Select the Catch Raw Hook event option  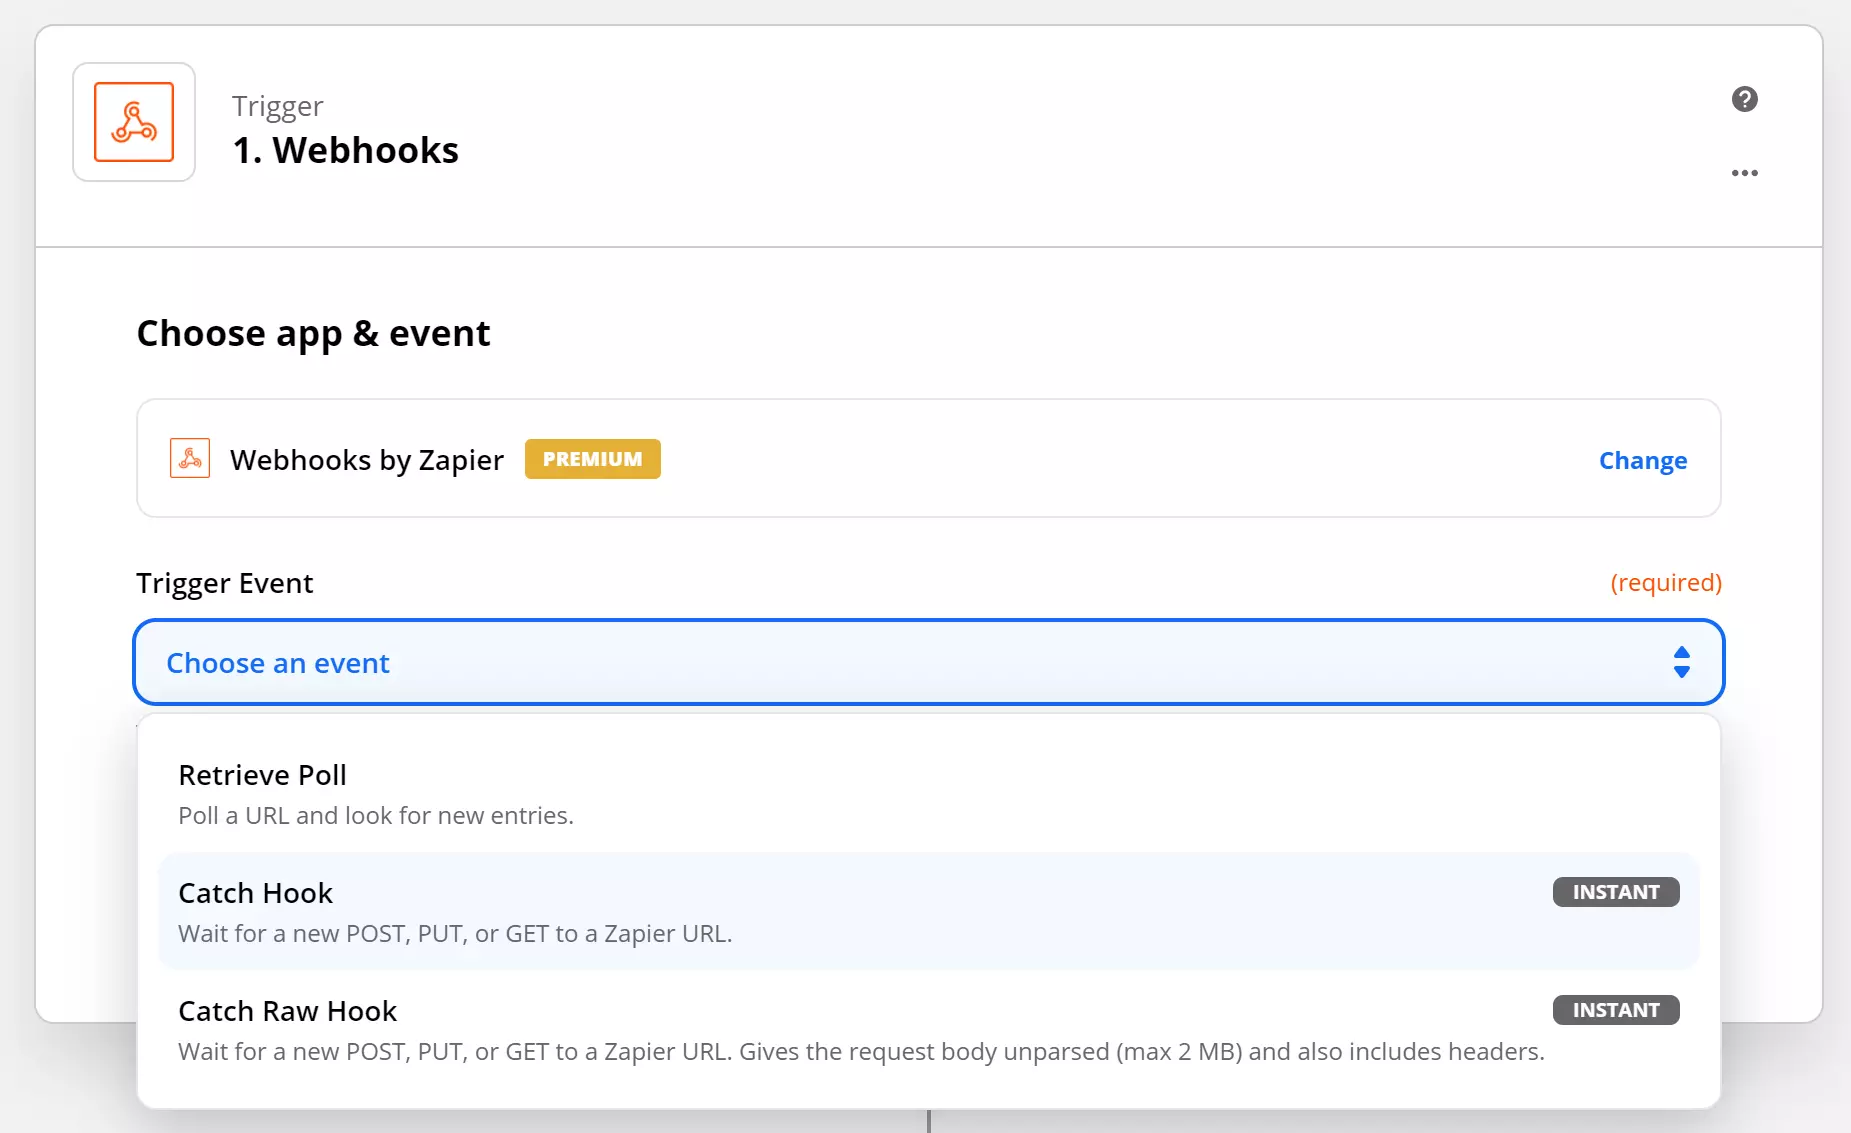[x=928, y=1029]
